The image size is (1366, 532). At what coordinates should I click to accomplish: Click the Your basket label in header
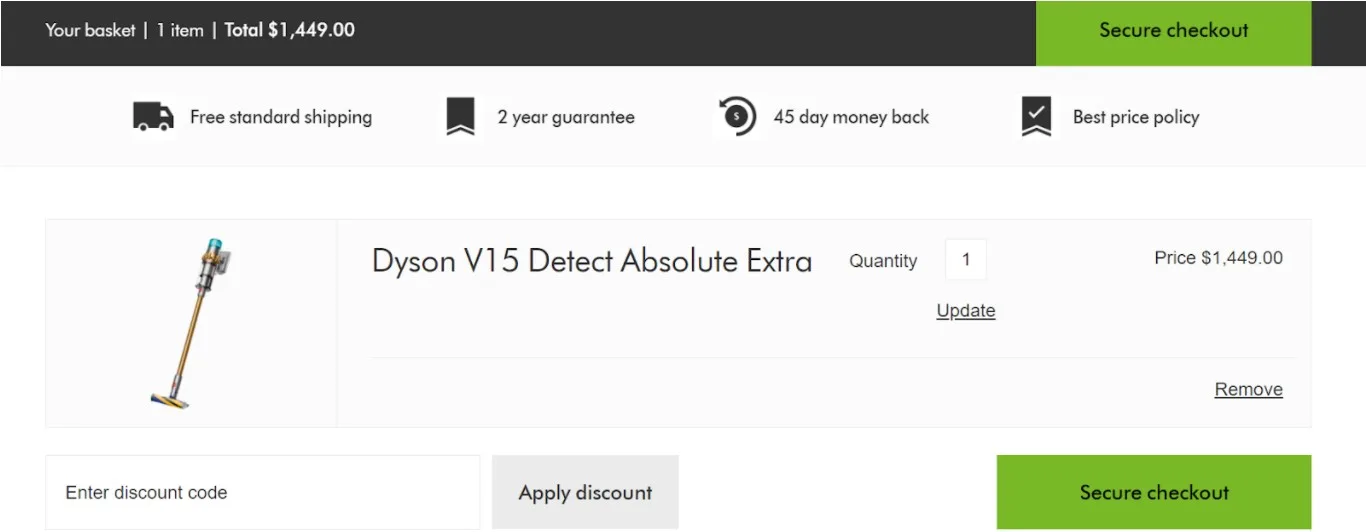click(90, 30)
